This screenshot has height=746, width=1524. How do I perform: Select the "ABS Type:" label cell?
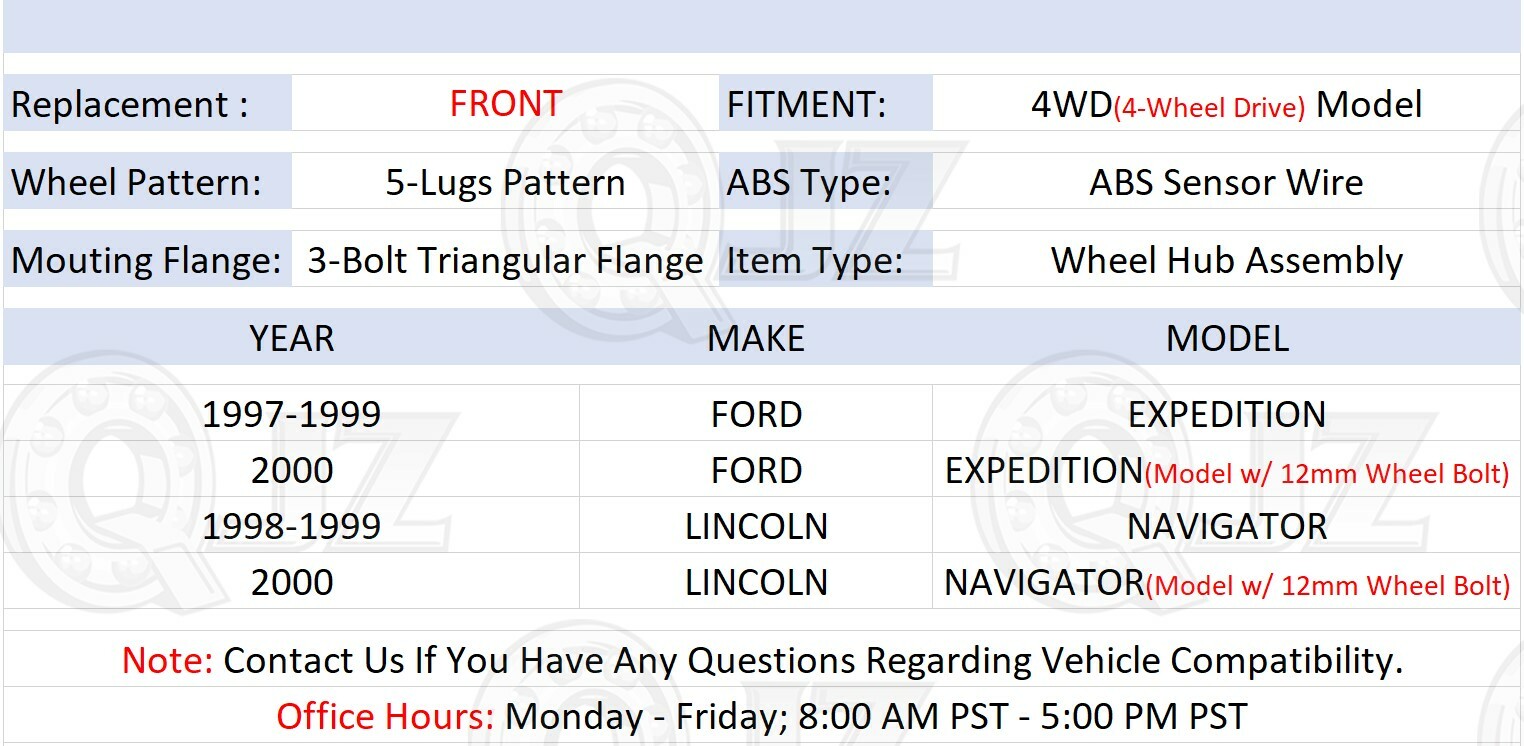(x=808, y=183)
